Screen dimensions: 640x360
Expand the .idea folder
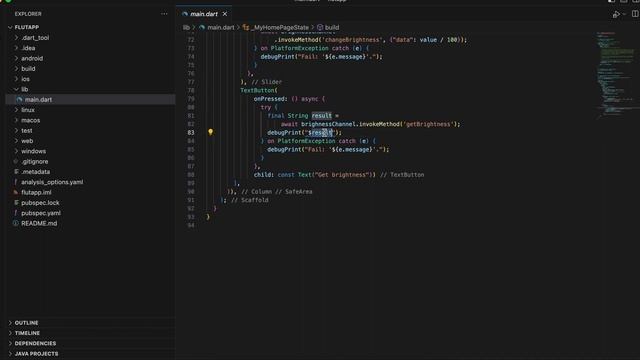[x=28, y=48]
